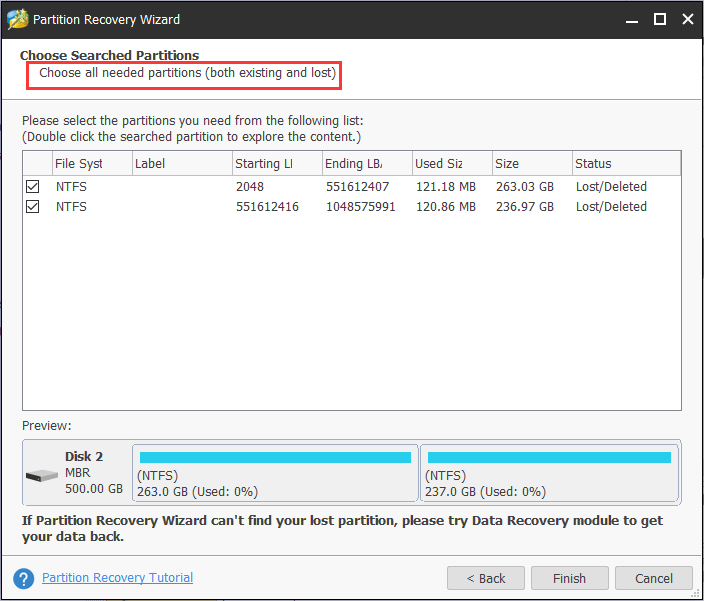Cancel the recovery wizard

pyautogui.click(x=654, y=578)
